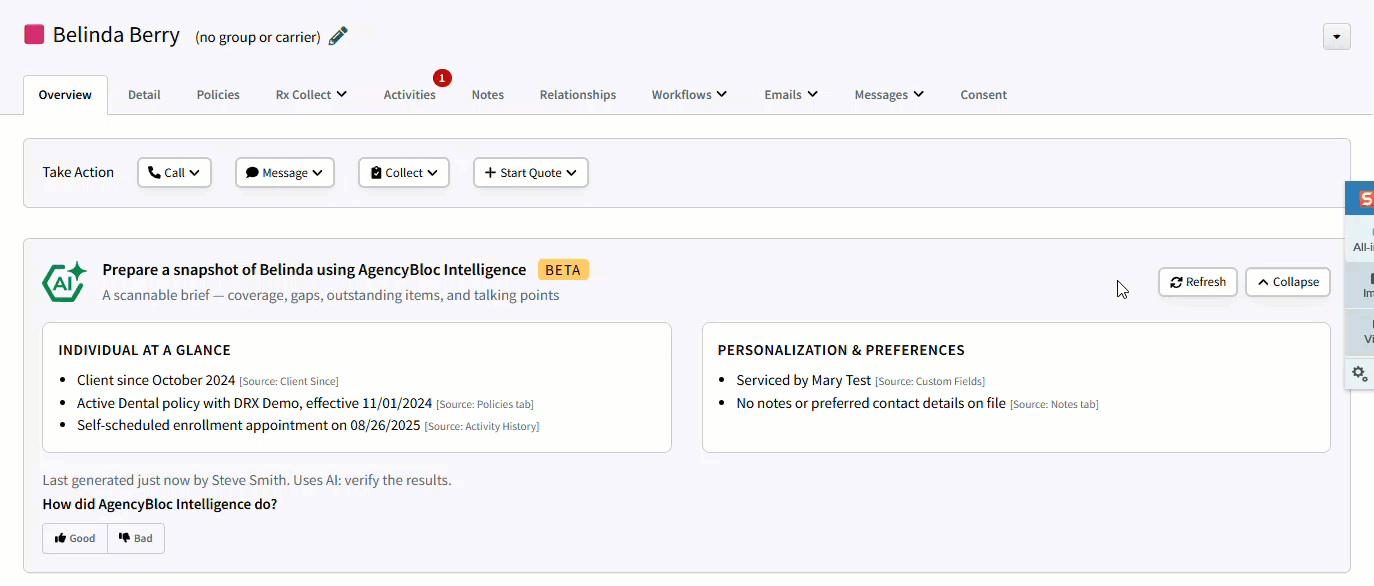The image size is (1374, 586).
Task: Click the BETA badge
Action: tap(564, 270)
